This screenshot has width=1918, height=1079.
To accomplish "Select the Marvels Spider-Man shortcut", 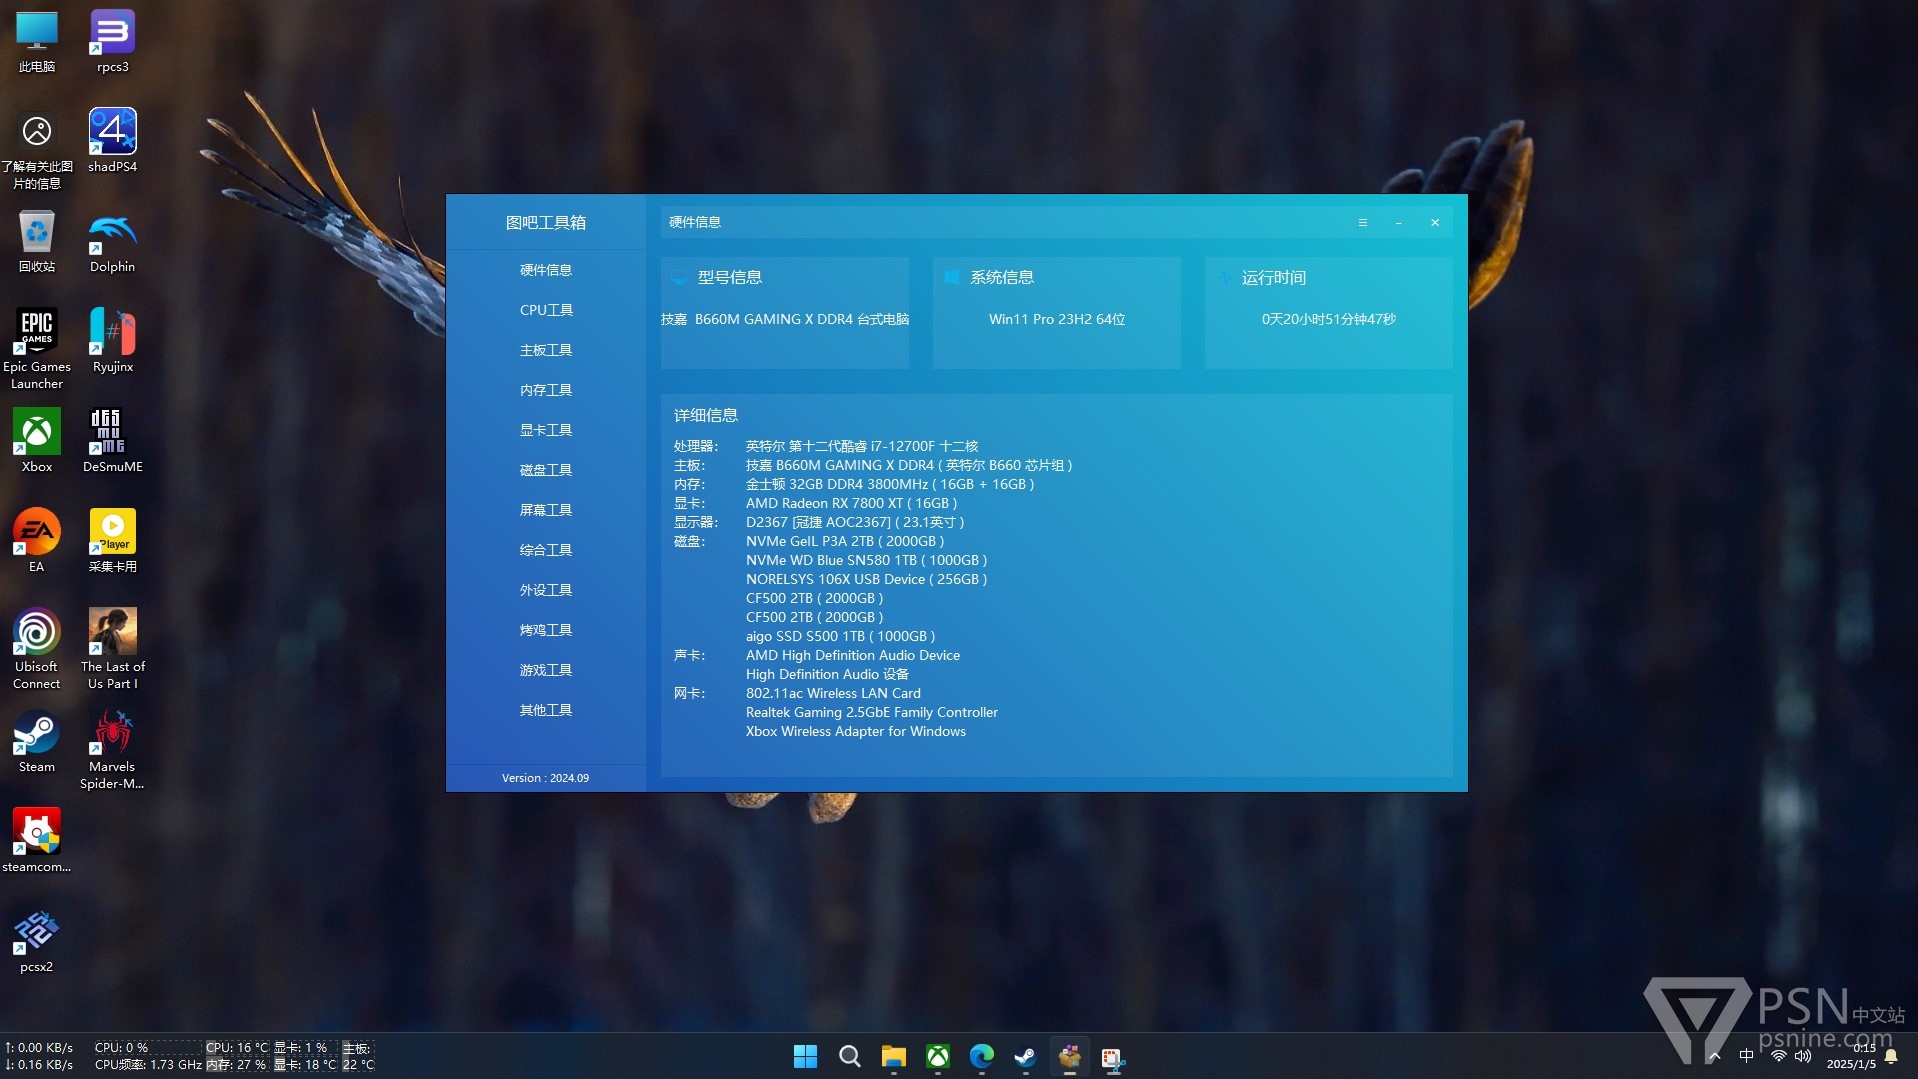I will coord(112,749).
